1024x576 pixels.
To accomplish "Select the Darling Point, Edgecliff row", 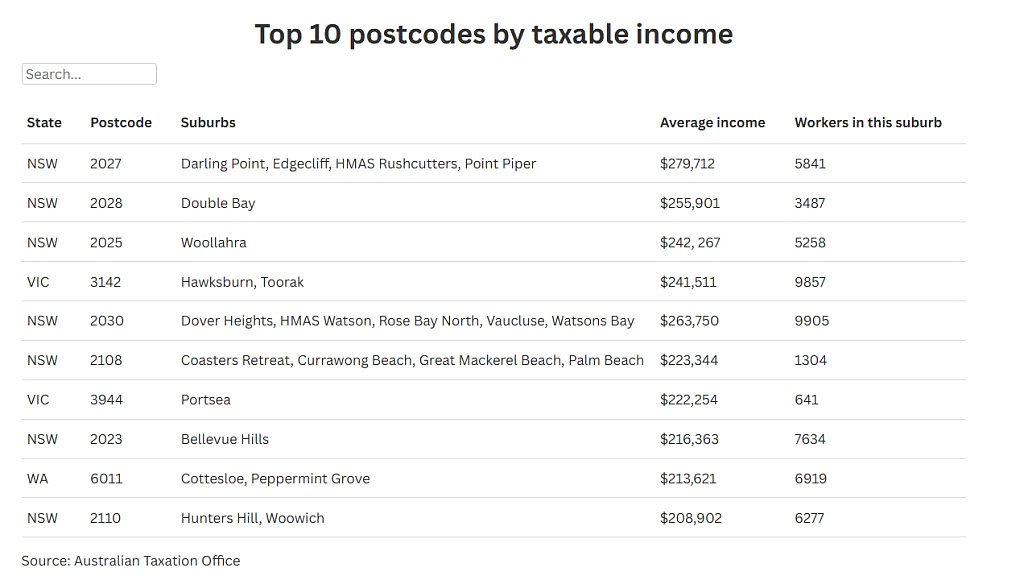I will [x=494, y=163].
